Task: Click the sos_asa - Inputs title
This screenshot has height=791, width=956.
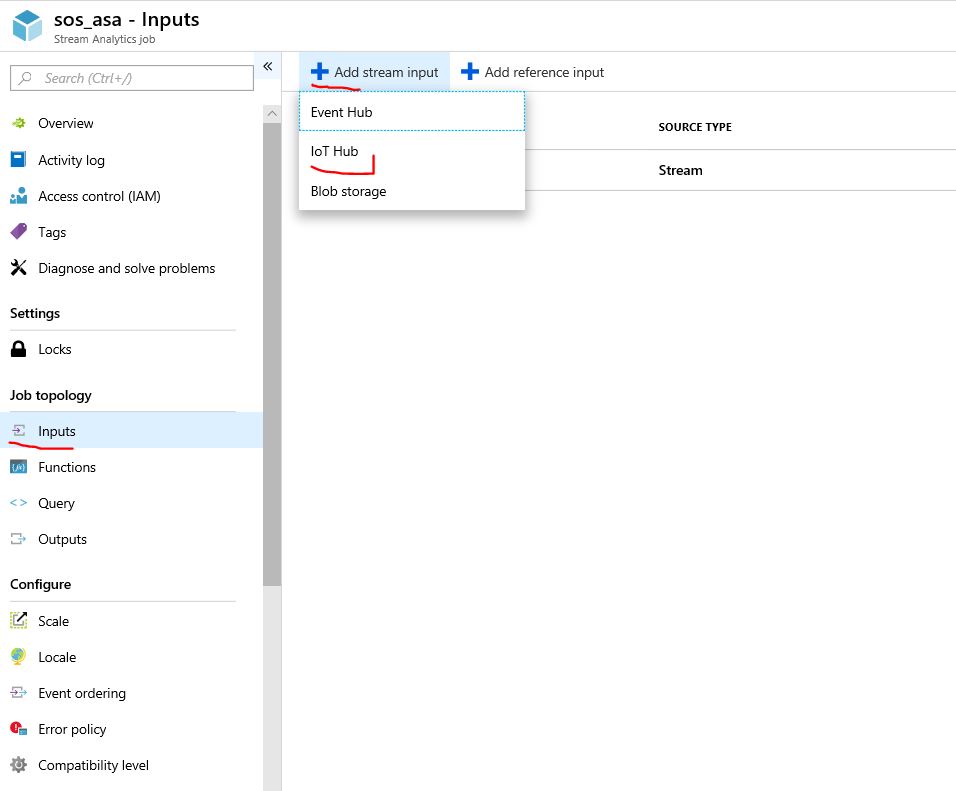Action: [126, 20]
